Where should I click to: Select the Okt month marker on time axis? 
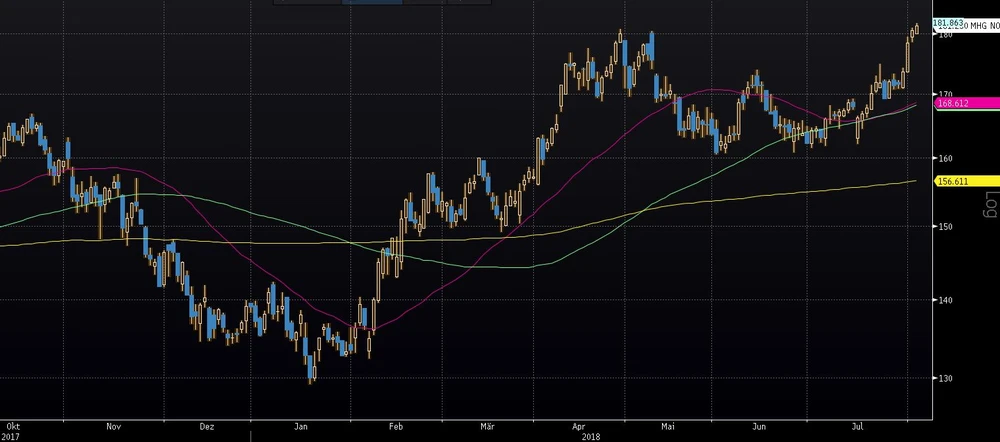[10, 425]
